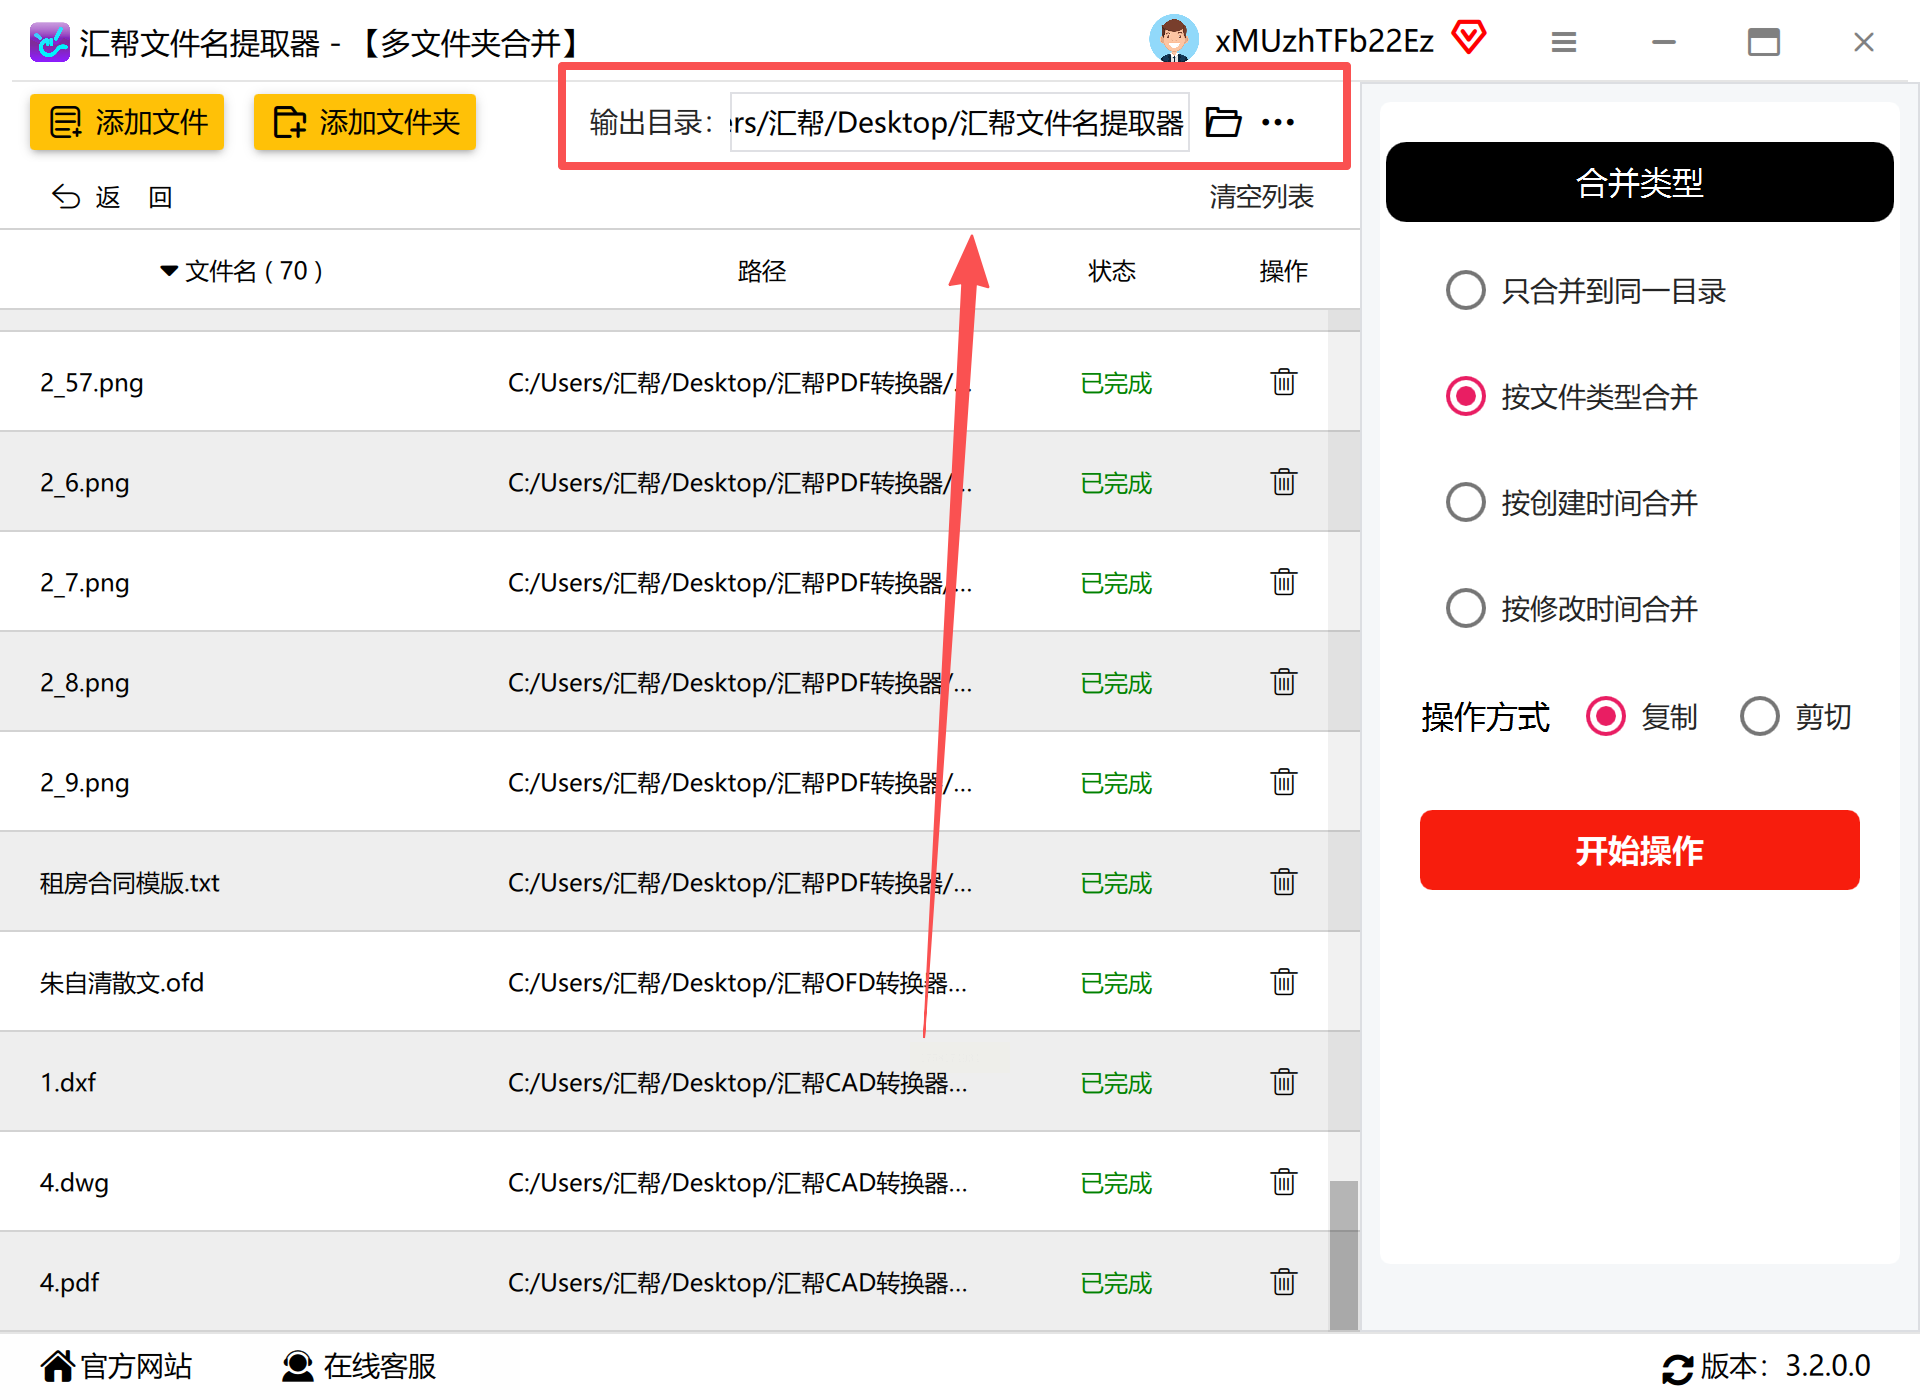Open the hamburger menu in title bar

coord(1563,42)
